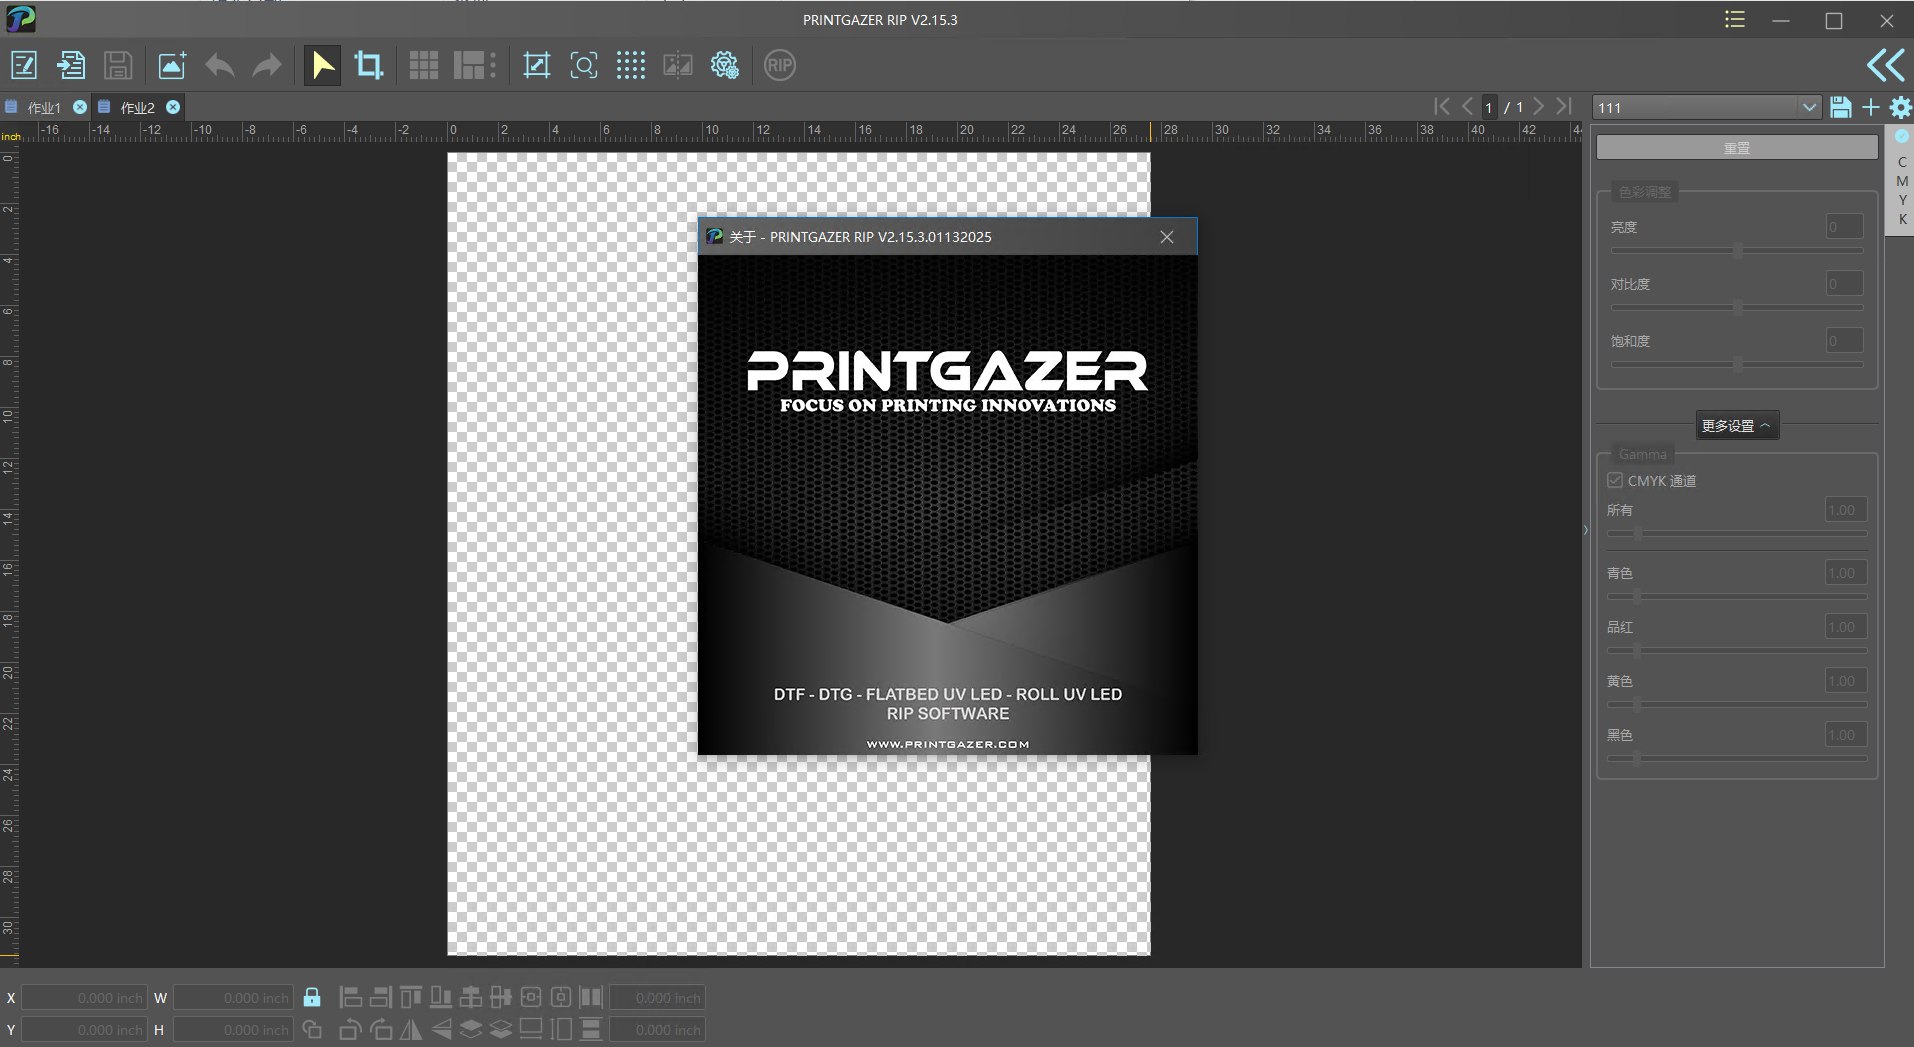Select the yellow arrow pointer tool
Screen dimensions: 1914x1047
(x=322, y=66)
